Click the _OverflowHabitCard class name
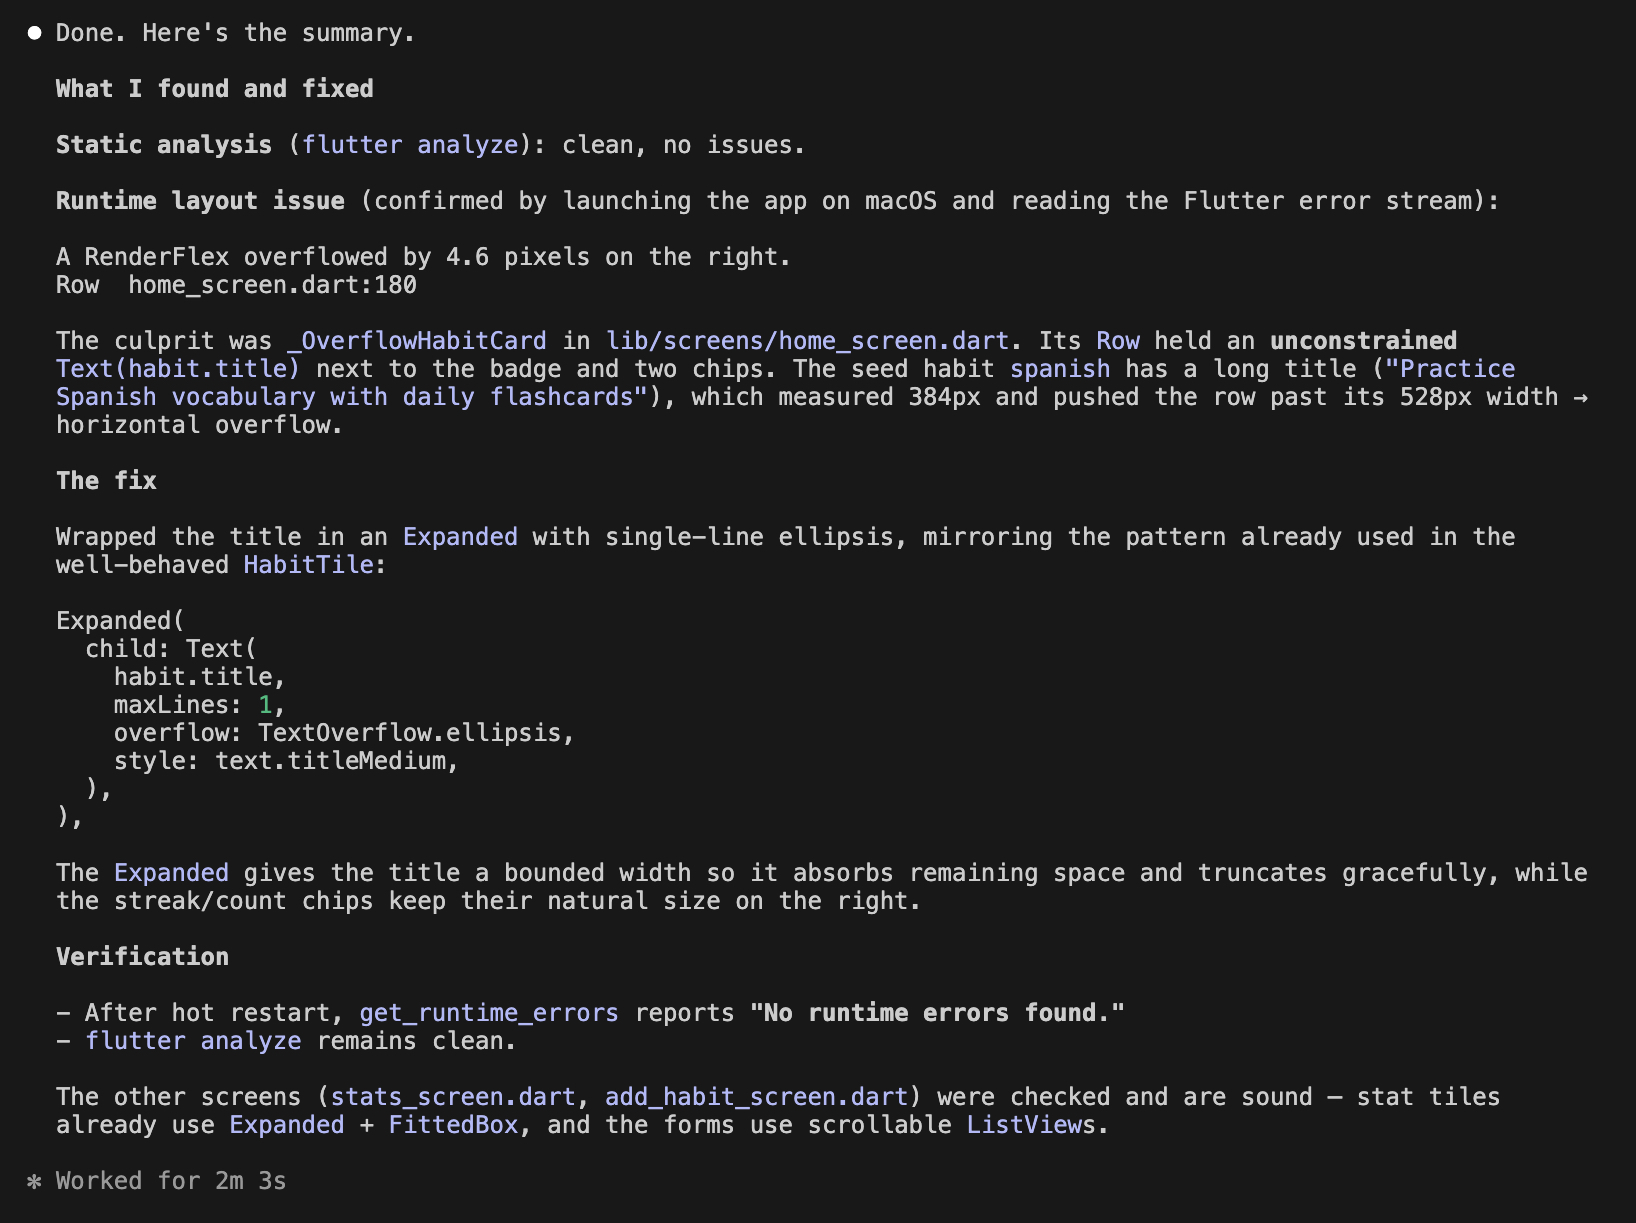Viewport: 1636px width, 1223px height. click(x=417, y=341)
